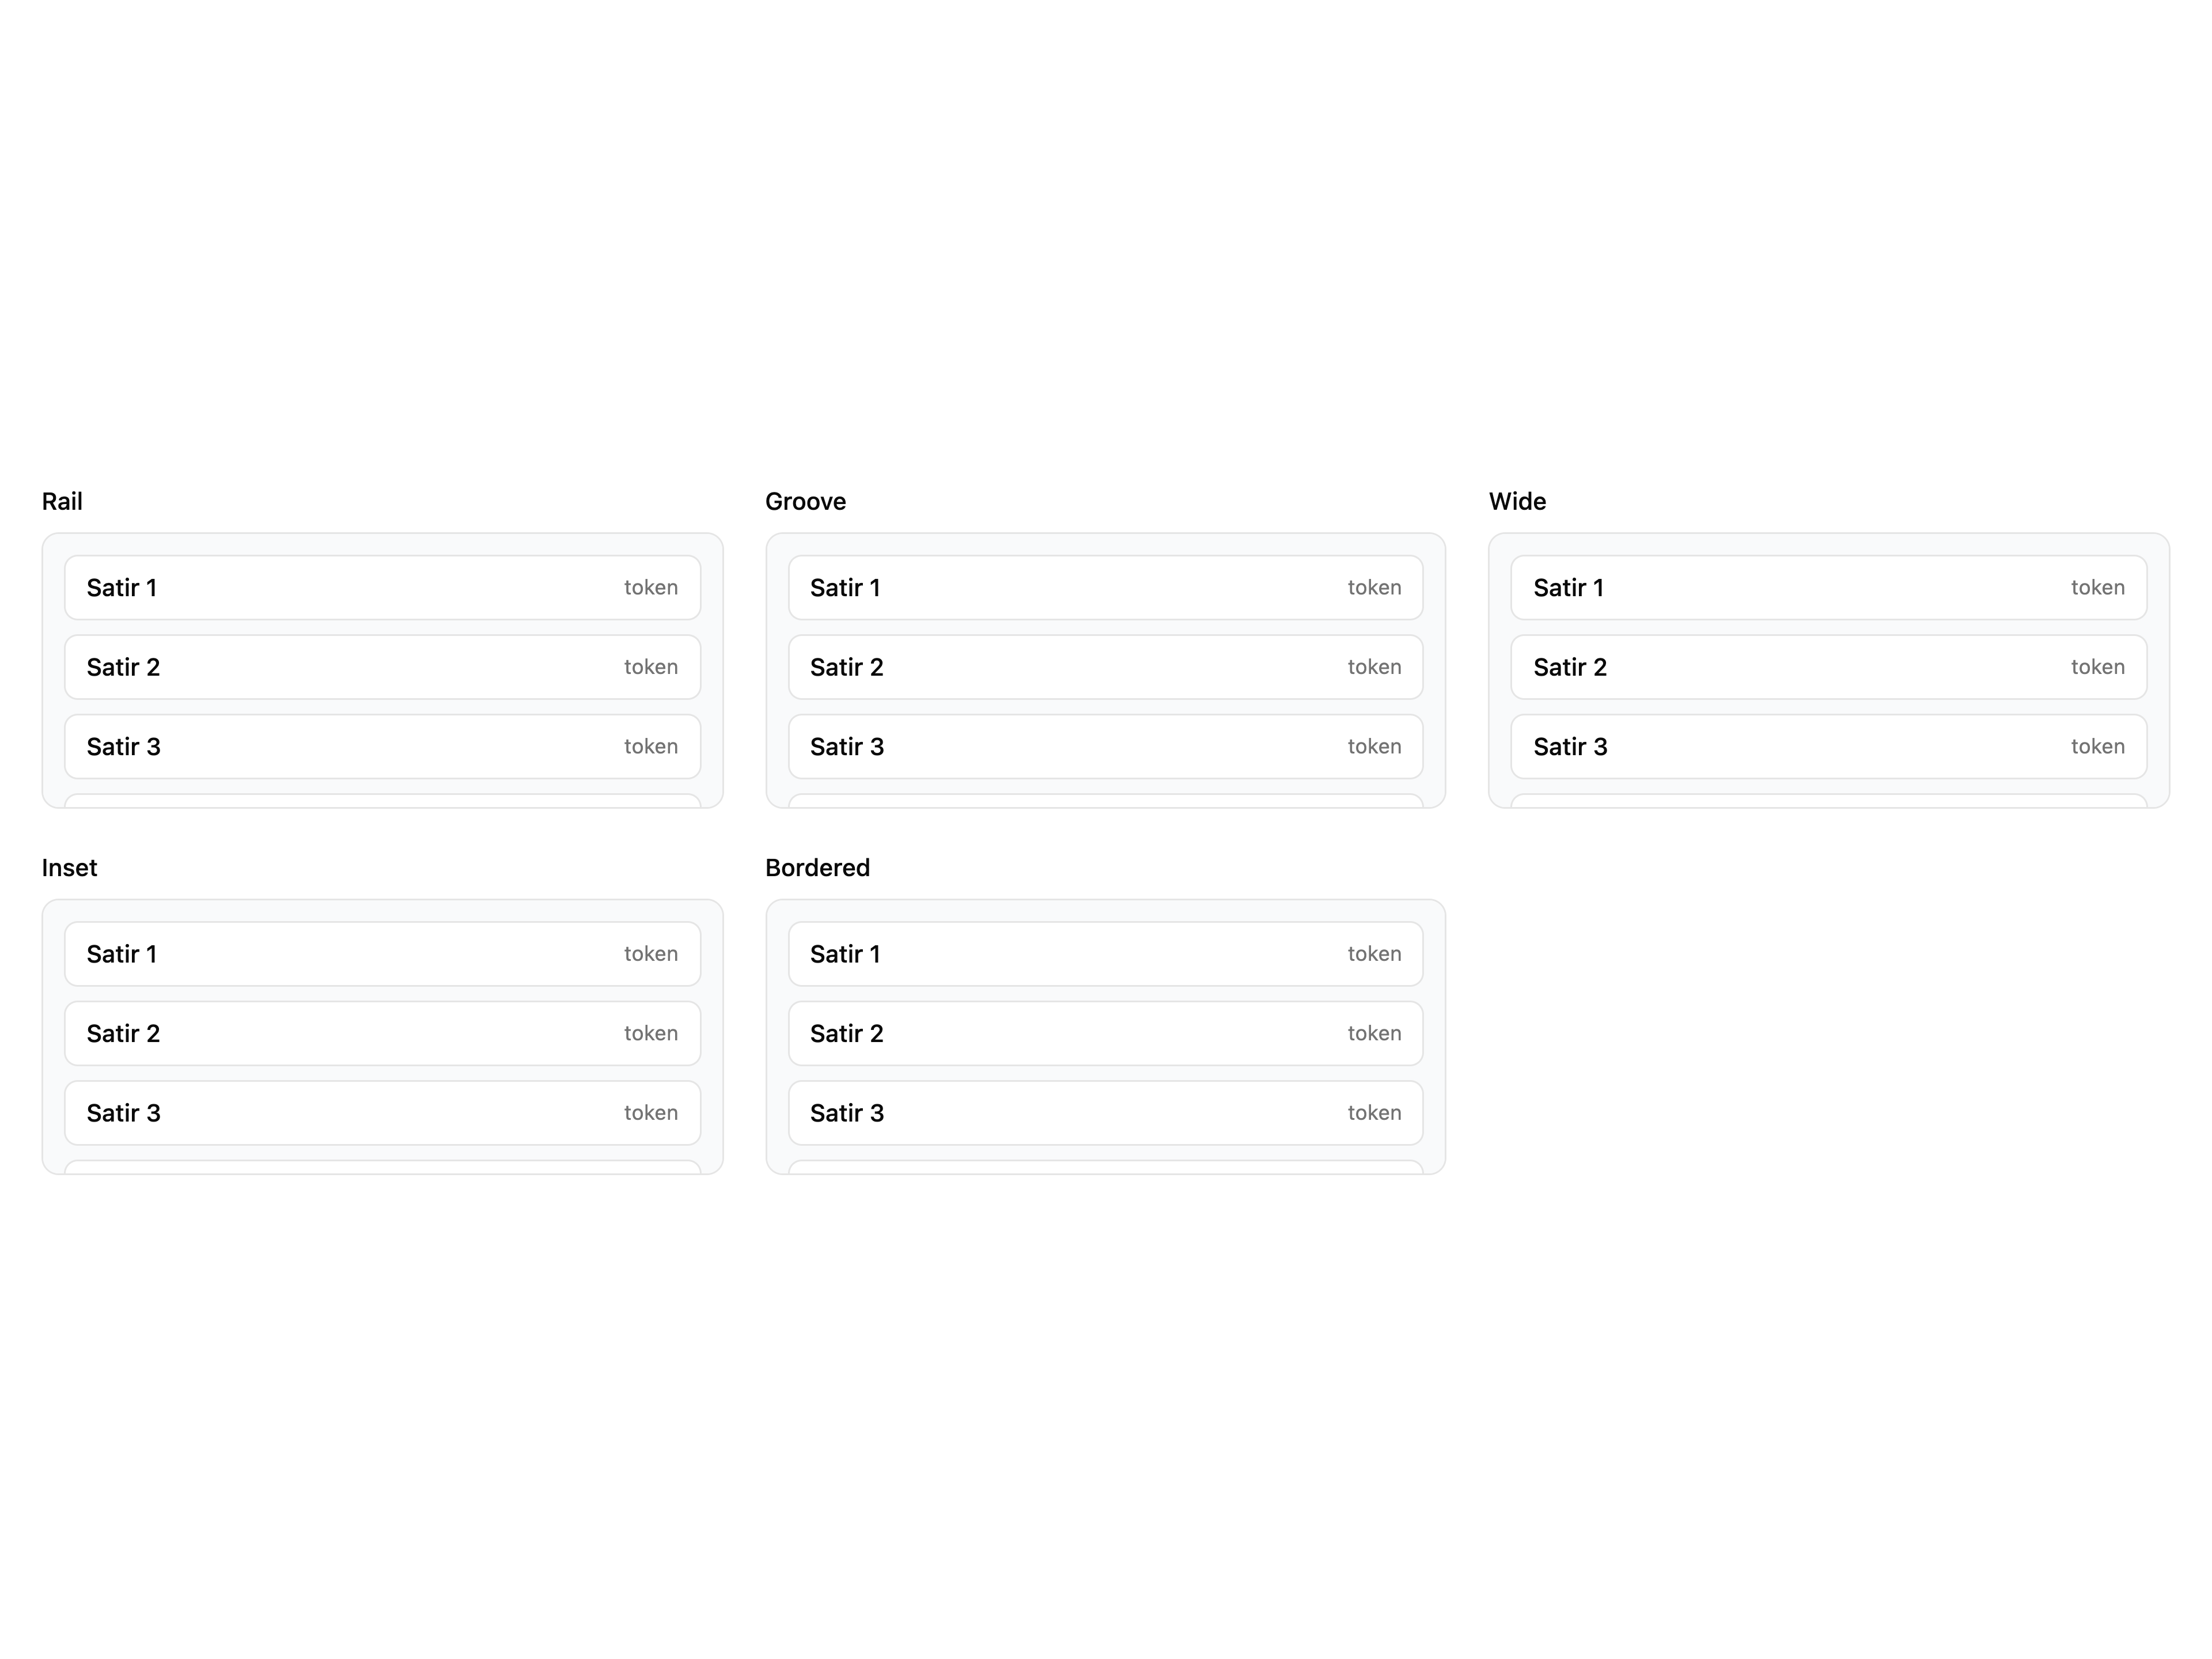Select Satir 3 in the Rail list
This screenshot has height=1659, width=2212.
pyautogui.click(x=382, y=746)
